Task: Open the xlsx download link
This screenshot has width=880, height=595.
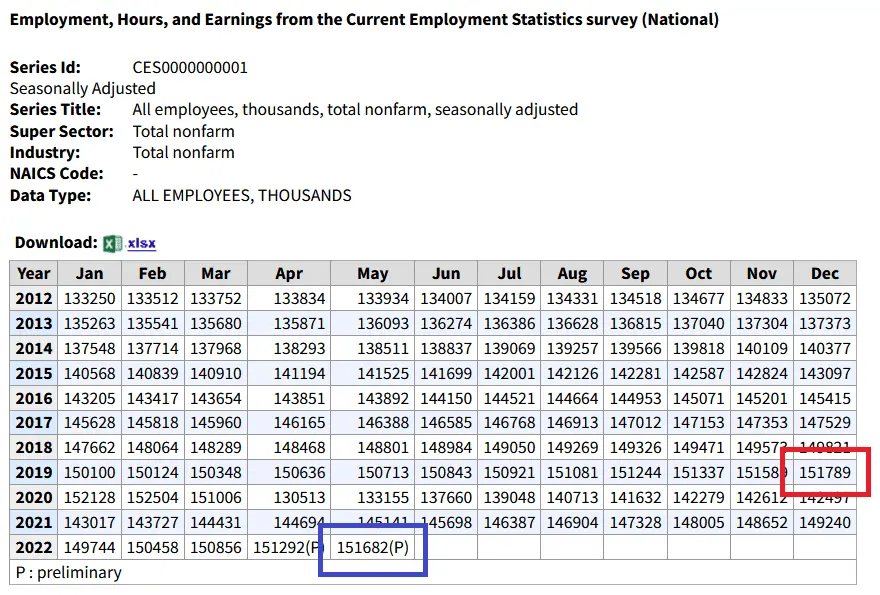Action: [x=141, y=243]
